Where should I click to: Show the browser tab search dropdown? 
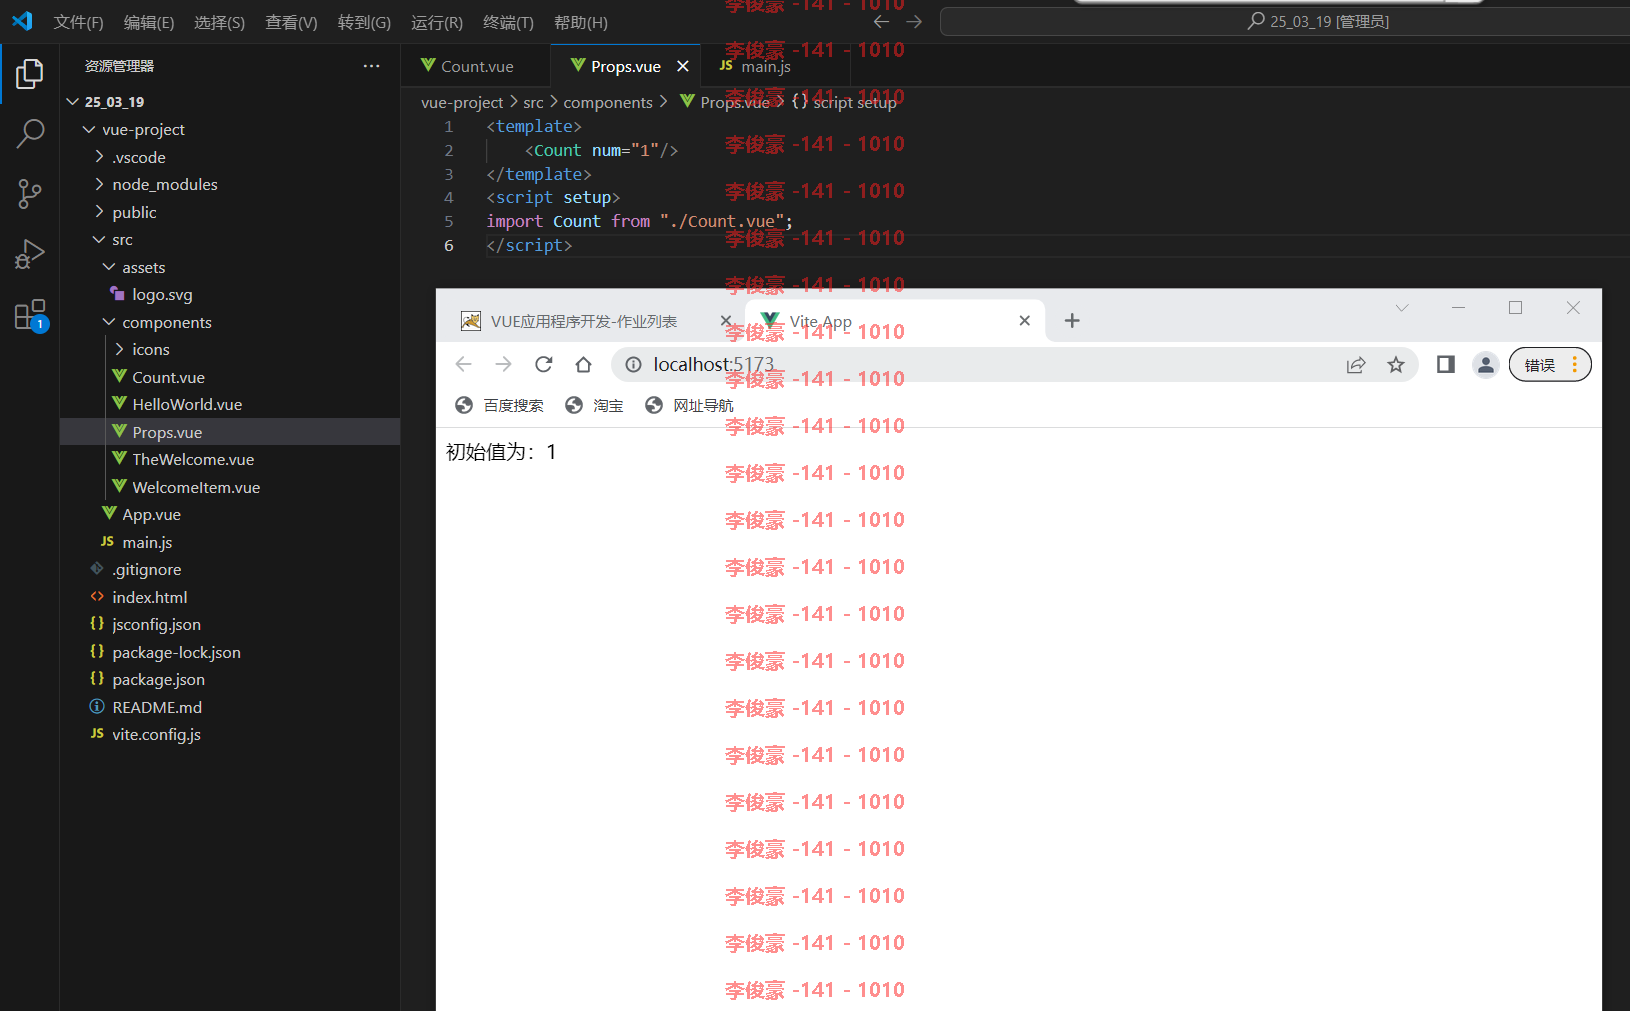[1402, 308]
